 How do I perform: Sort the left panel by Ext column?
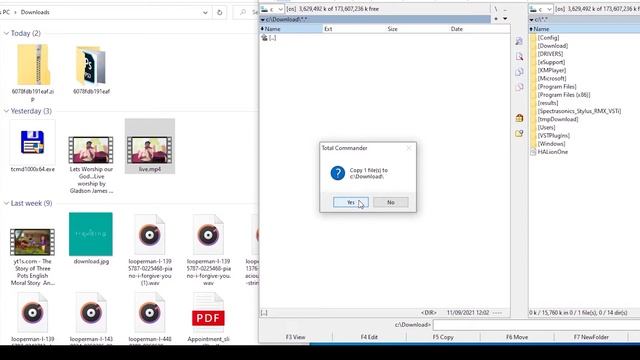(354, 29)
